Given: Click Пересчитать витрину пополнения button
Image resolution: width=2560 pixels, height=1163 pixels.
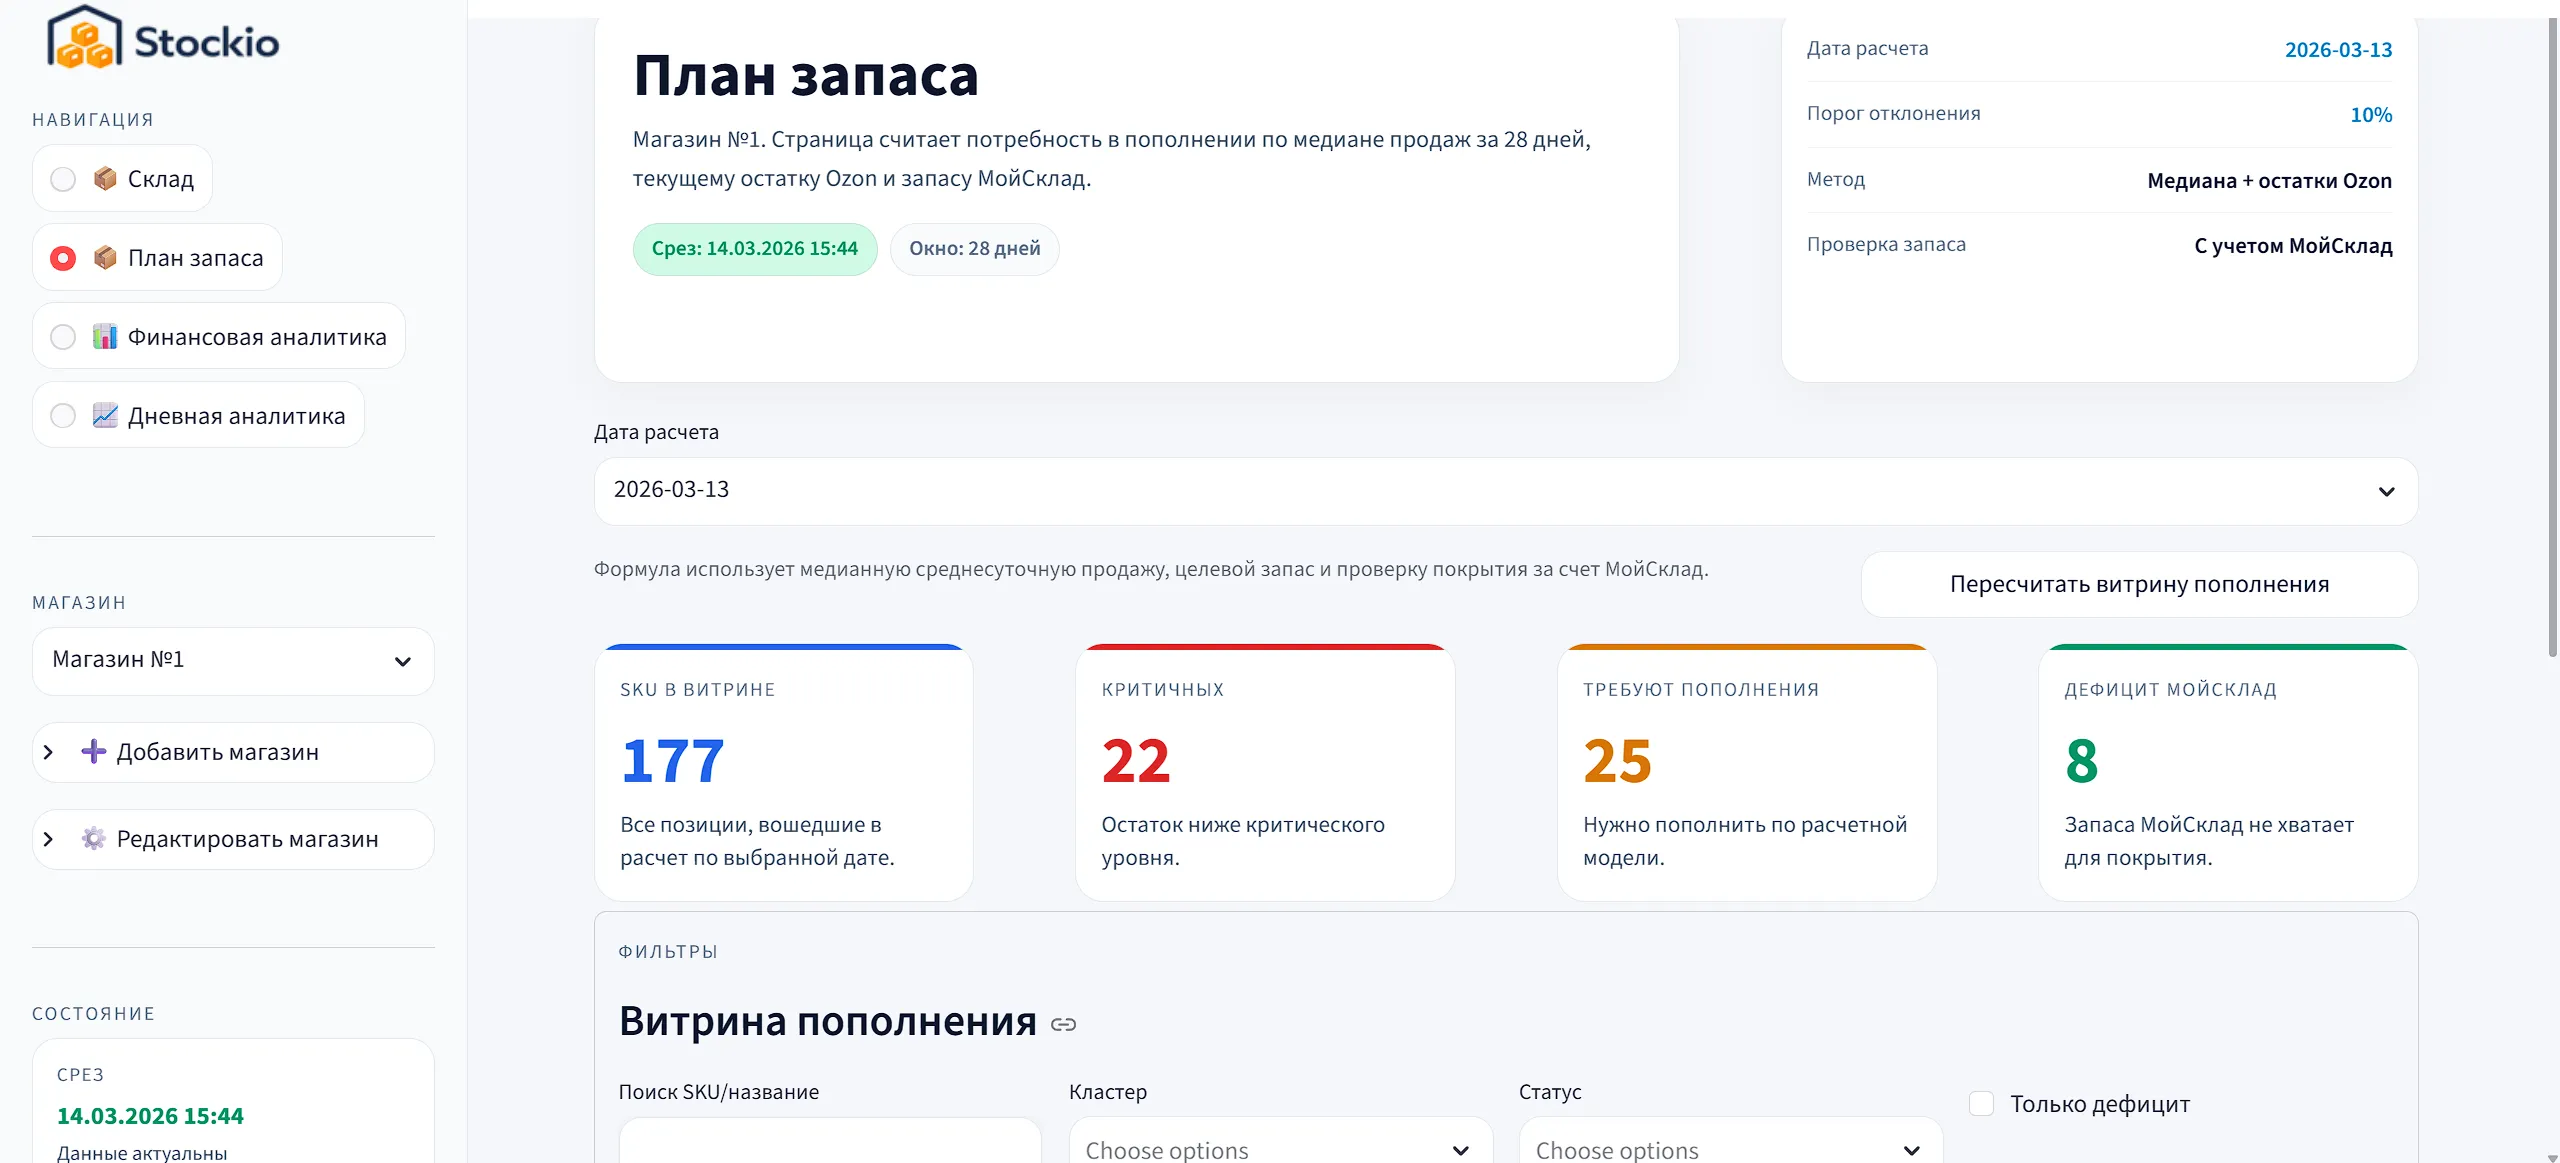Looking at the screenshot, I should pyautogui.click(x=2139, y=583).
